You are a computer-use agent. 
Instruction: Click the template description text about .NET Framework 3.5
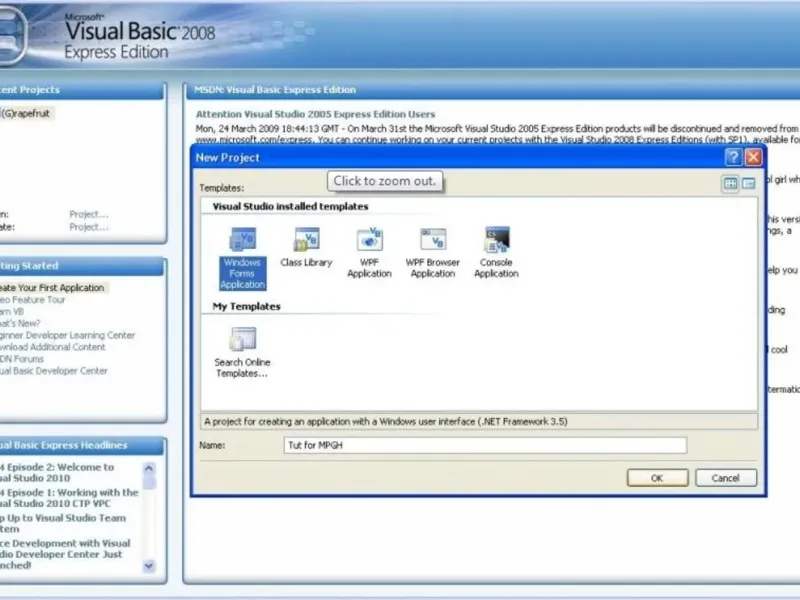pyautogui.click(x=386, y=421)
